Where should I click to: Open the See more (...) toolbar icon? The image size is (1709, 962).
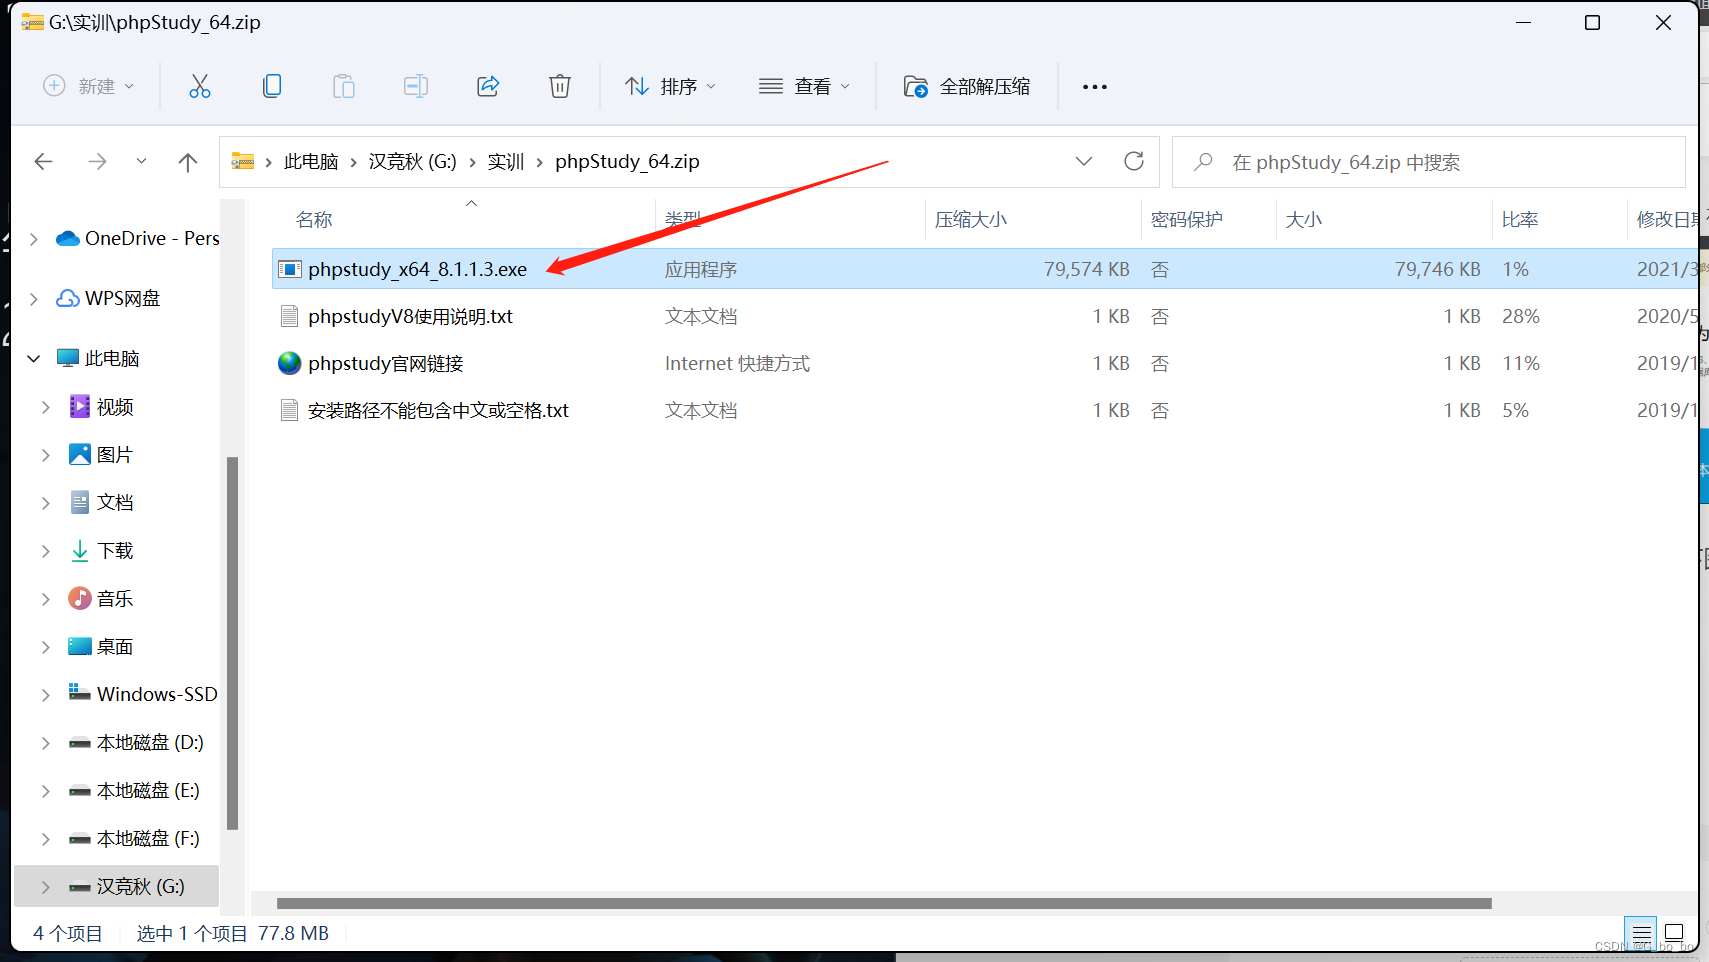(x=1094, y=86)
